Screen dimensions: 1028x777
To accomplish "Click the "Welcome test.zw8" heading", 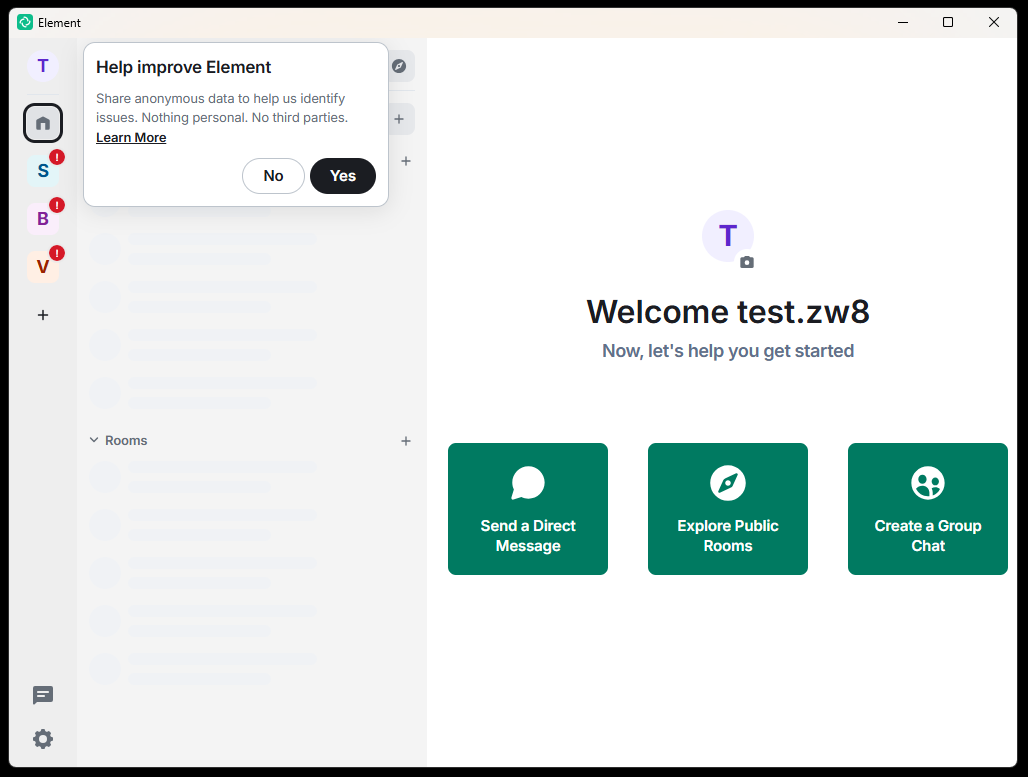I will click(x=728, y=311).
